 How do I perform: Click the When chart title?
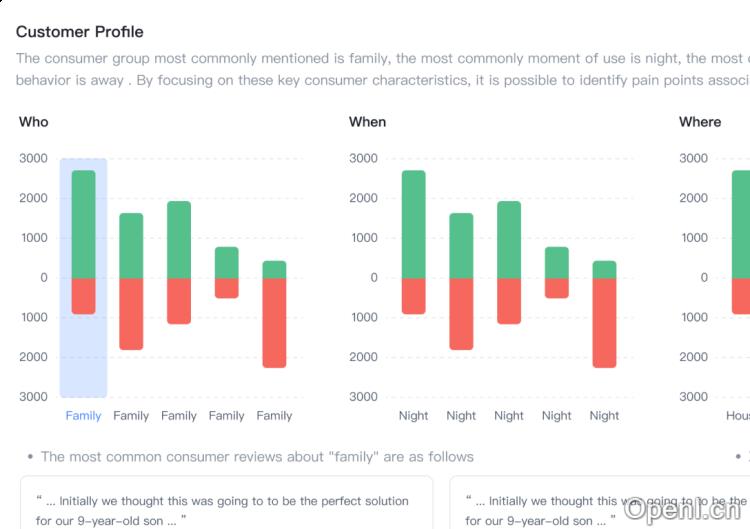(x=367, y=122)
